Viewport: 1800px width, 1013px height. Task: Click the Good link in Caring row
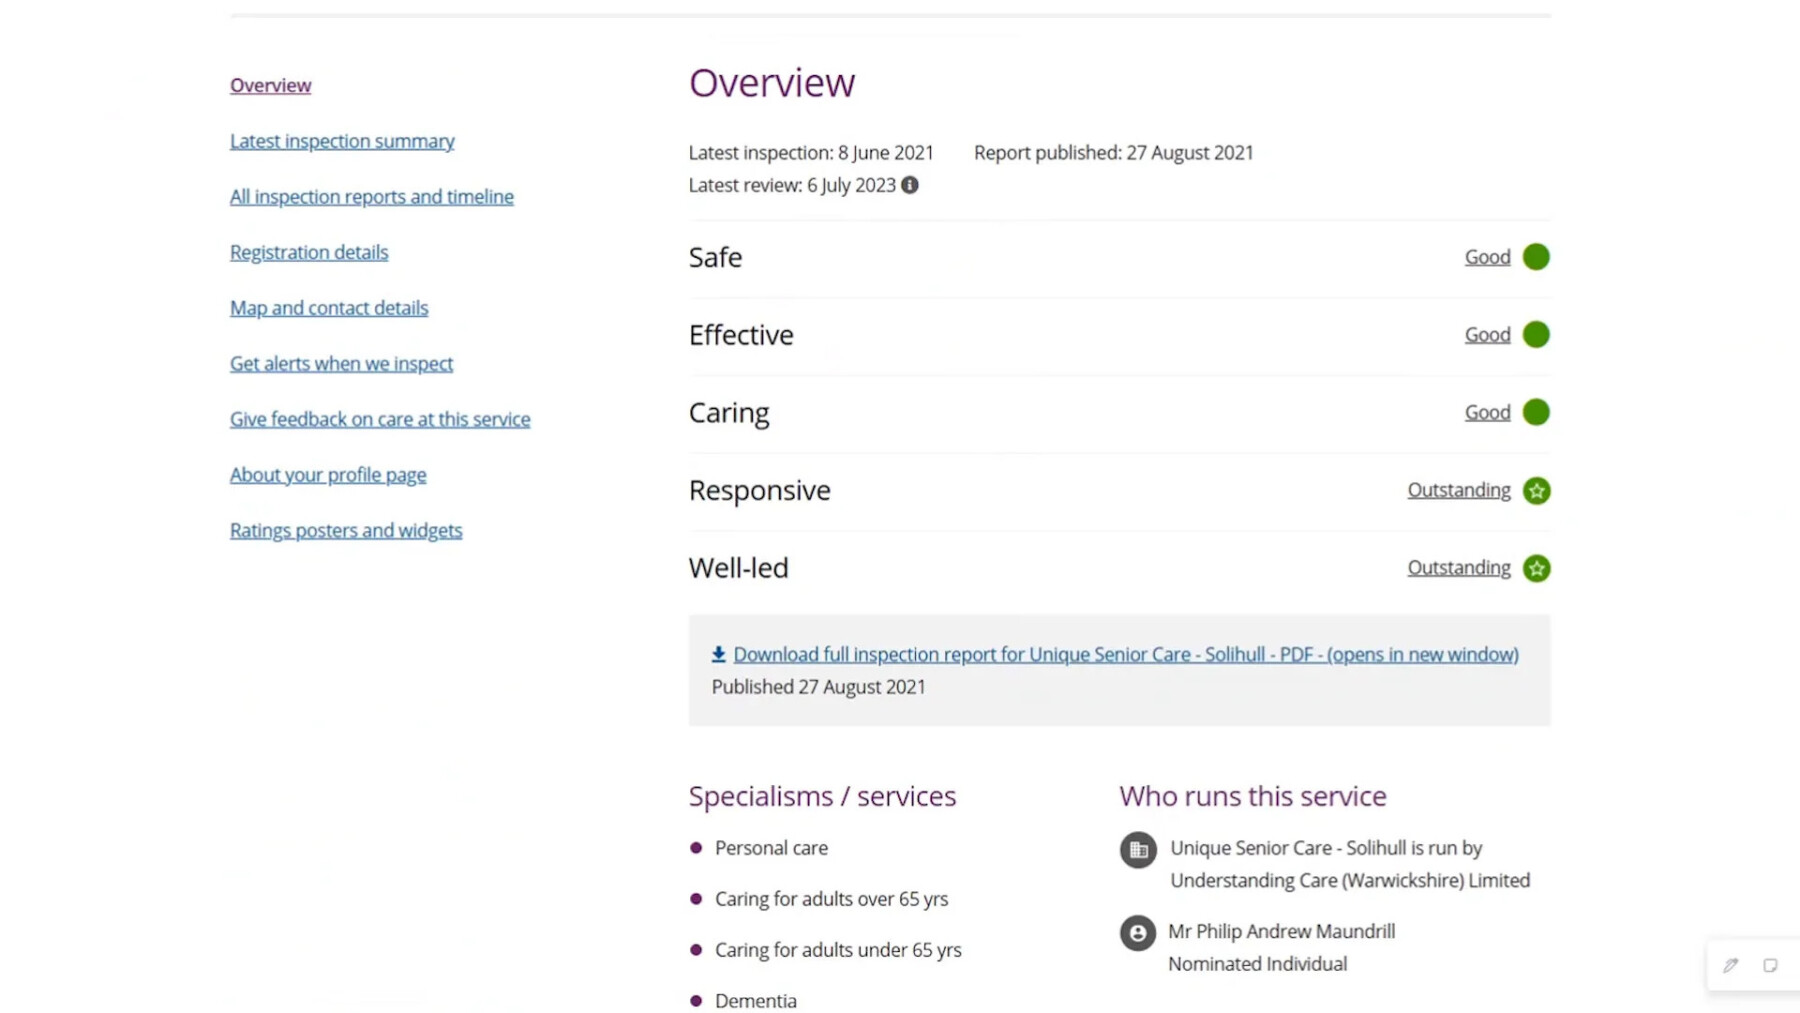[x=1487, y=412]
